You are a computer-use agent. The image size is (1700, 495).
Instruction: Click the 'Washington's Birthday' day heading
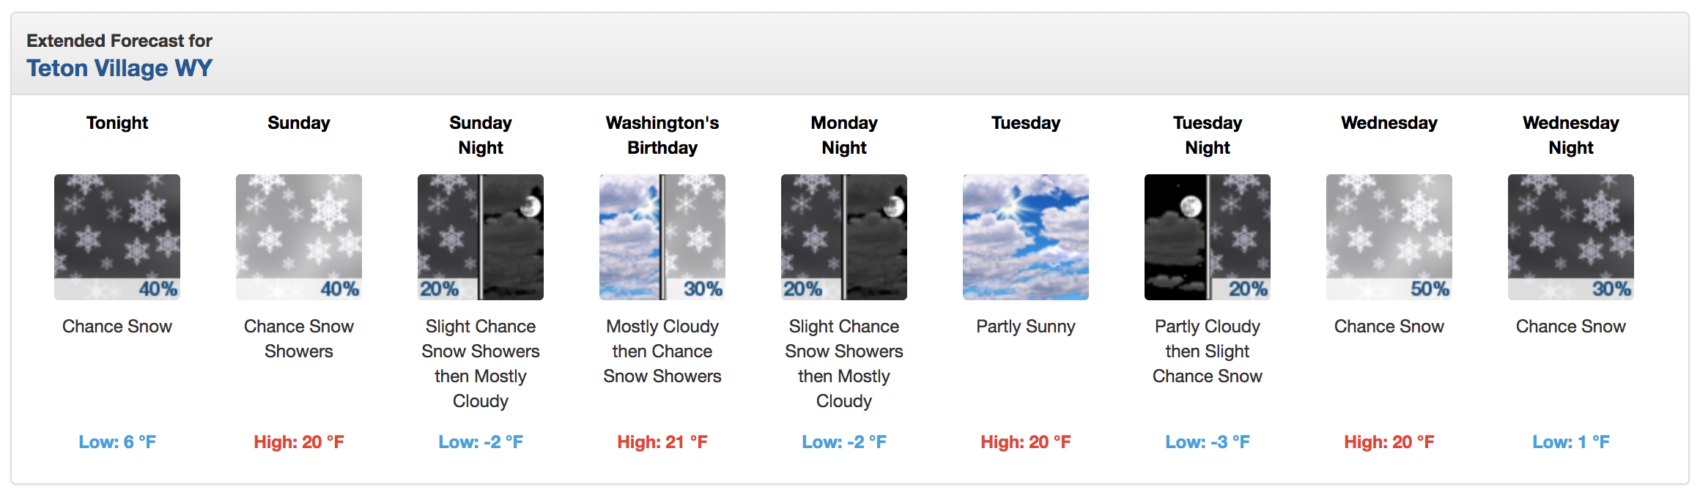(x=662, y=135)
